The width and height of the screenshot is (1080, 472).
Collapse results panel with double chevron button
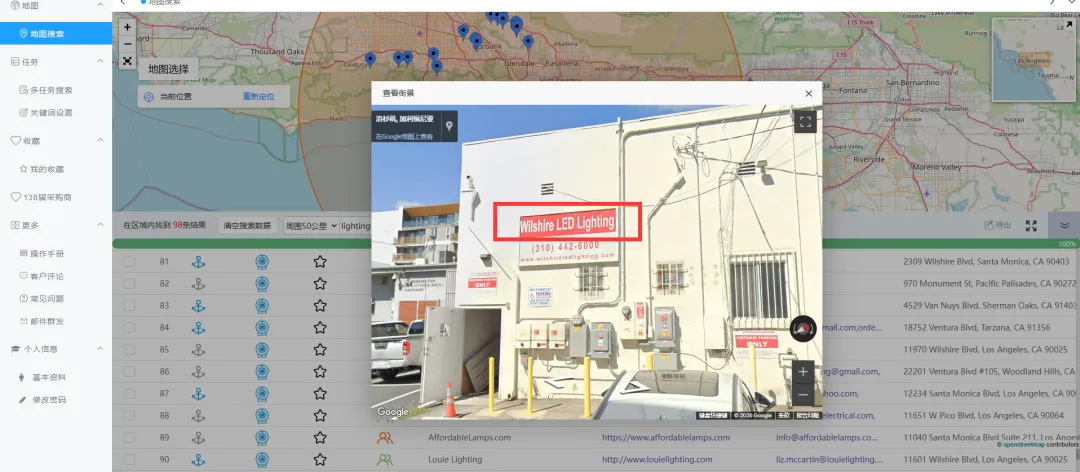pos(1064,225)
